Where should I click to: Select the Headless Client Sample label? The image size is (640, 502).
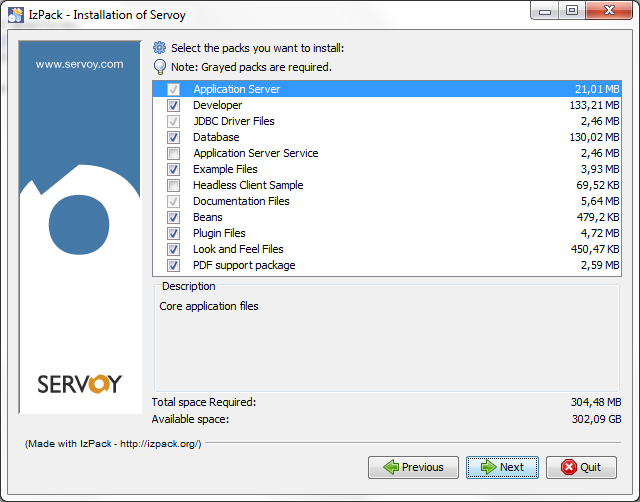(x=248, y=185)
